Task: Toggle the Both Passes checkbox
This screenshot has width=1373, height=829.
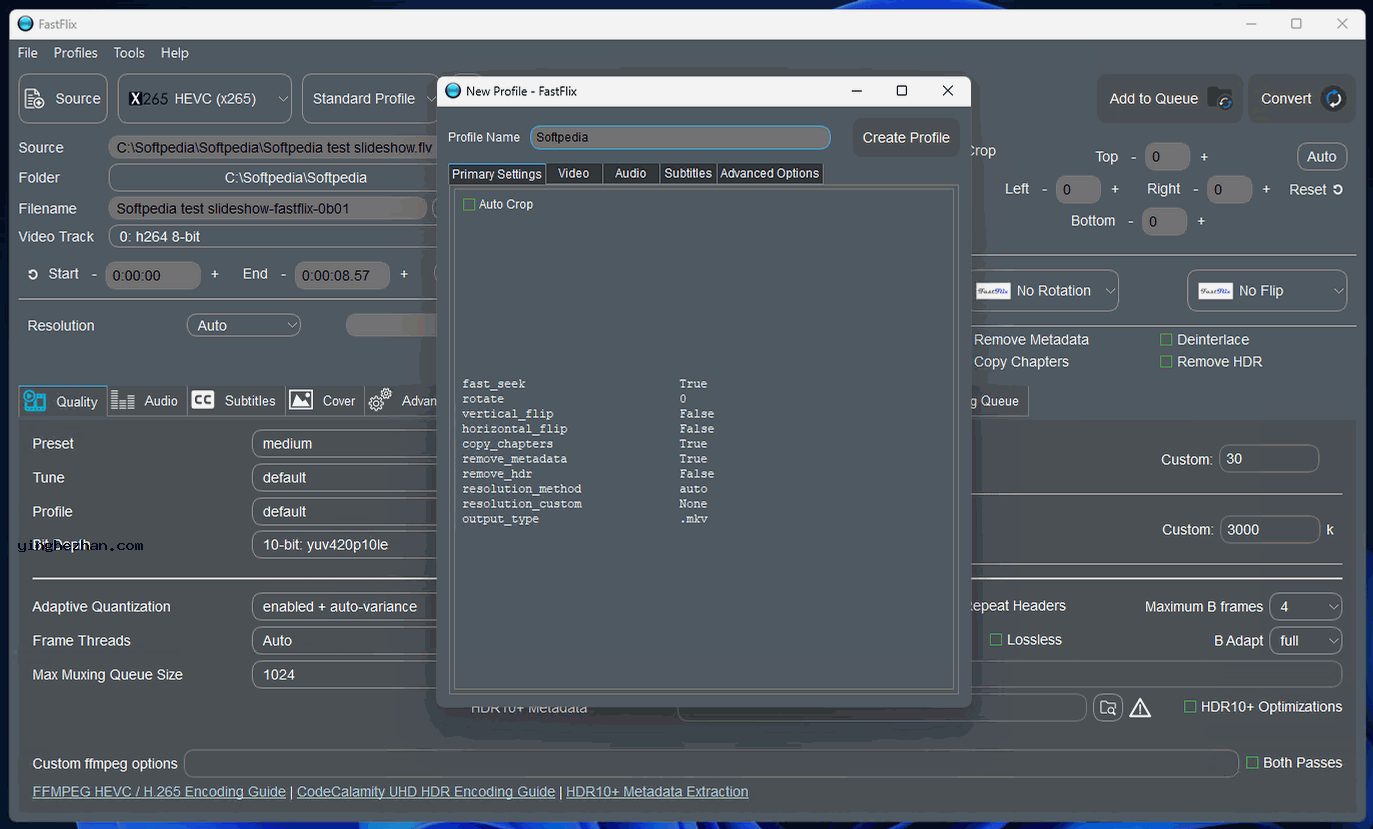Action: pyautogui.click(x=1252, y=763)
